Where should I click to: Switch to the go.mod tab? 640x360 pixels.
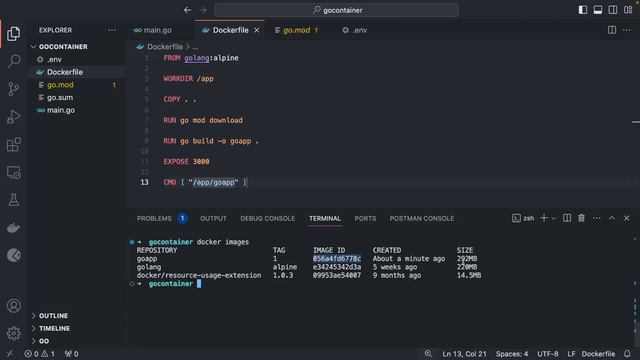click(296, 30)
